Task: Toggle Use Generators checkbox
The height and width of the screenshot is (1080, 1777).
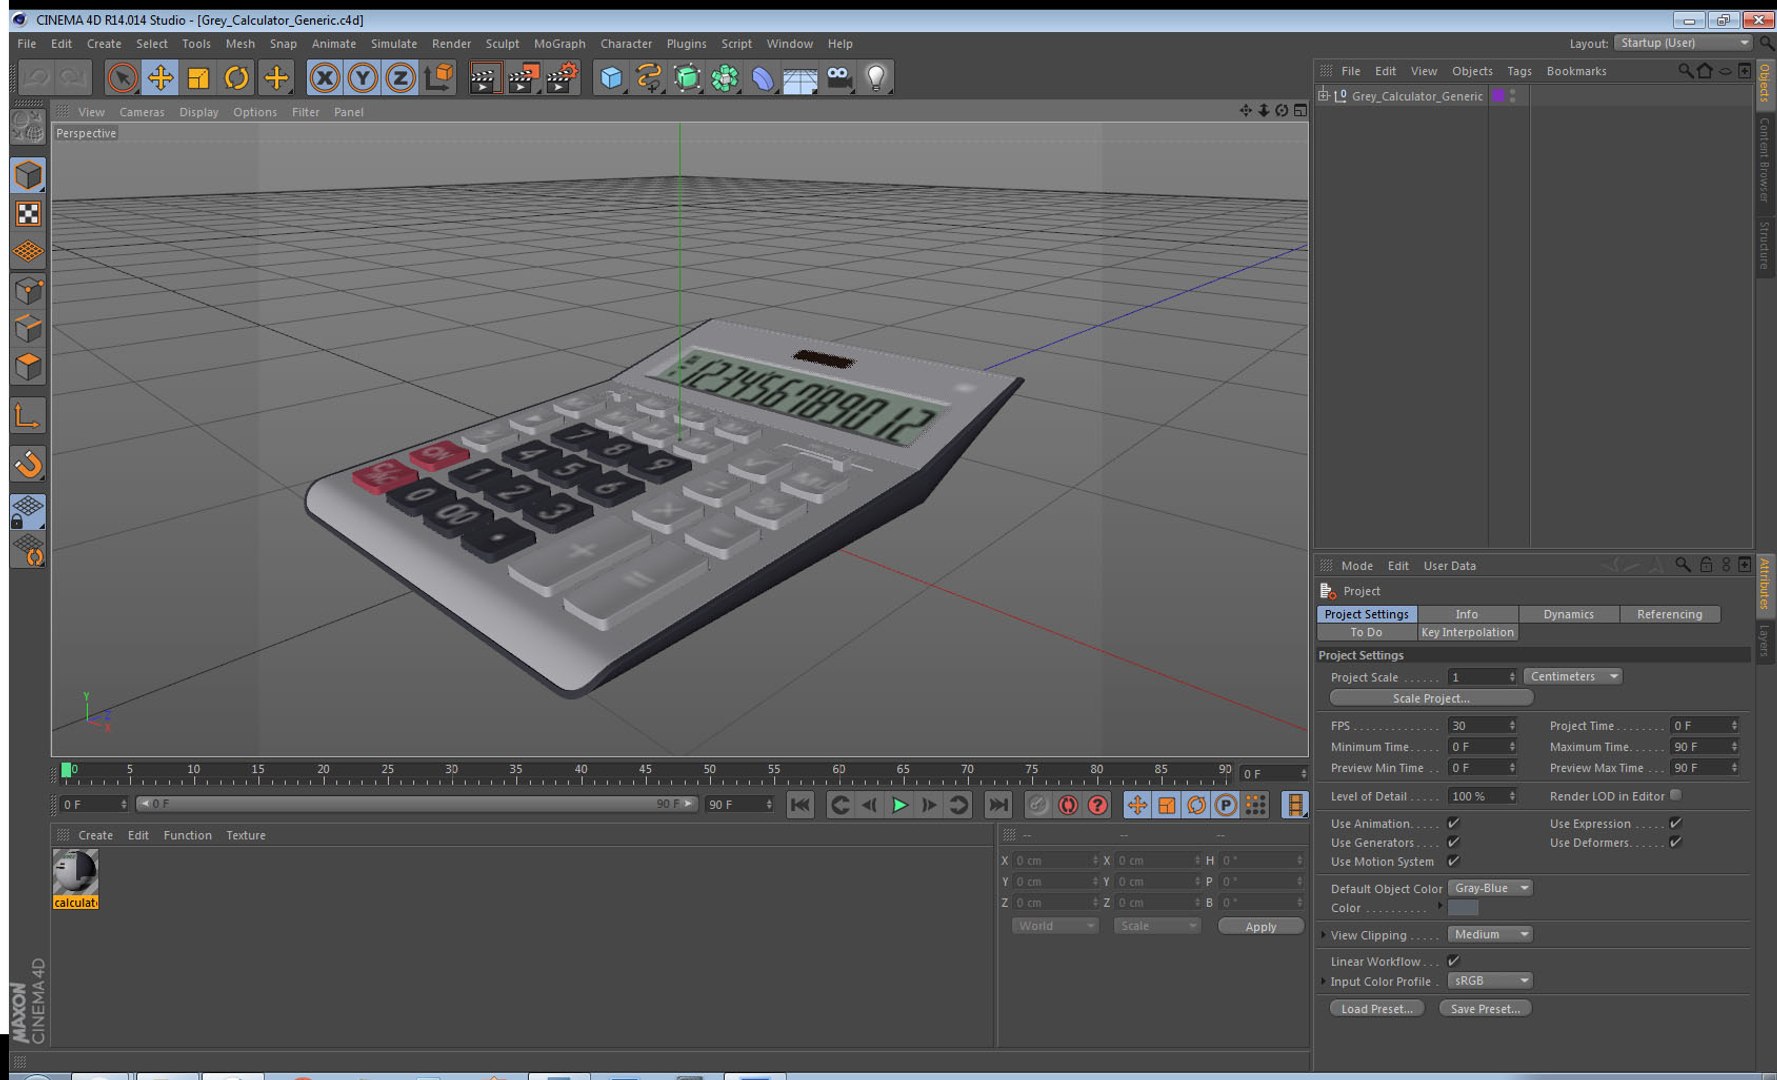Action: click(x=1453, y=842)
